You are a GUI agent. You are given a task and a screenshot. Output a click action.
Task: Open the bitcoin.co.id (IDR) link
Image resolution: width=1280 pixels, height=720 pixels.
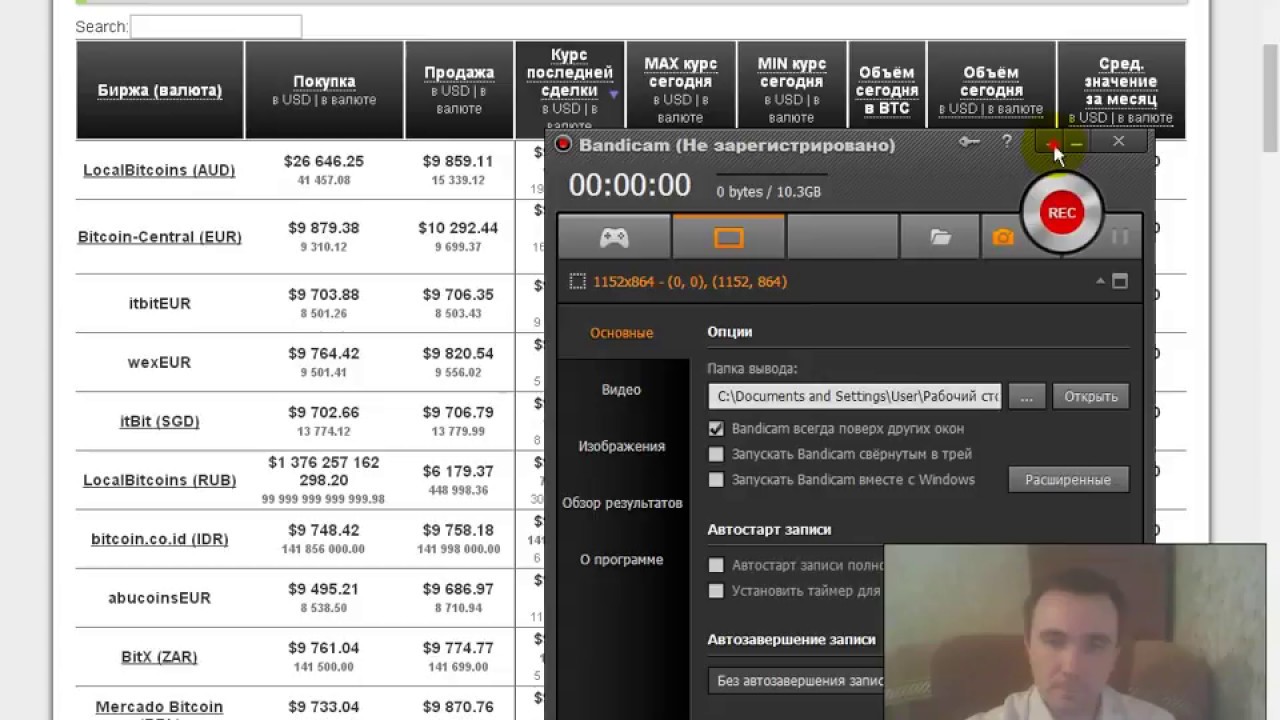(160, 539)
